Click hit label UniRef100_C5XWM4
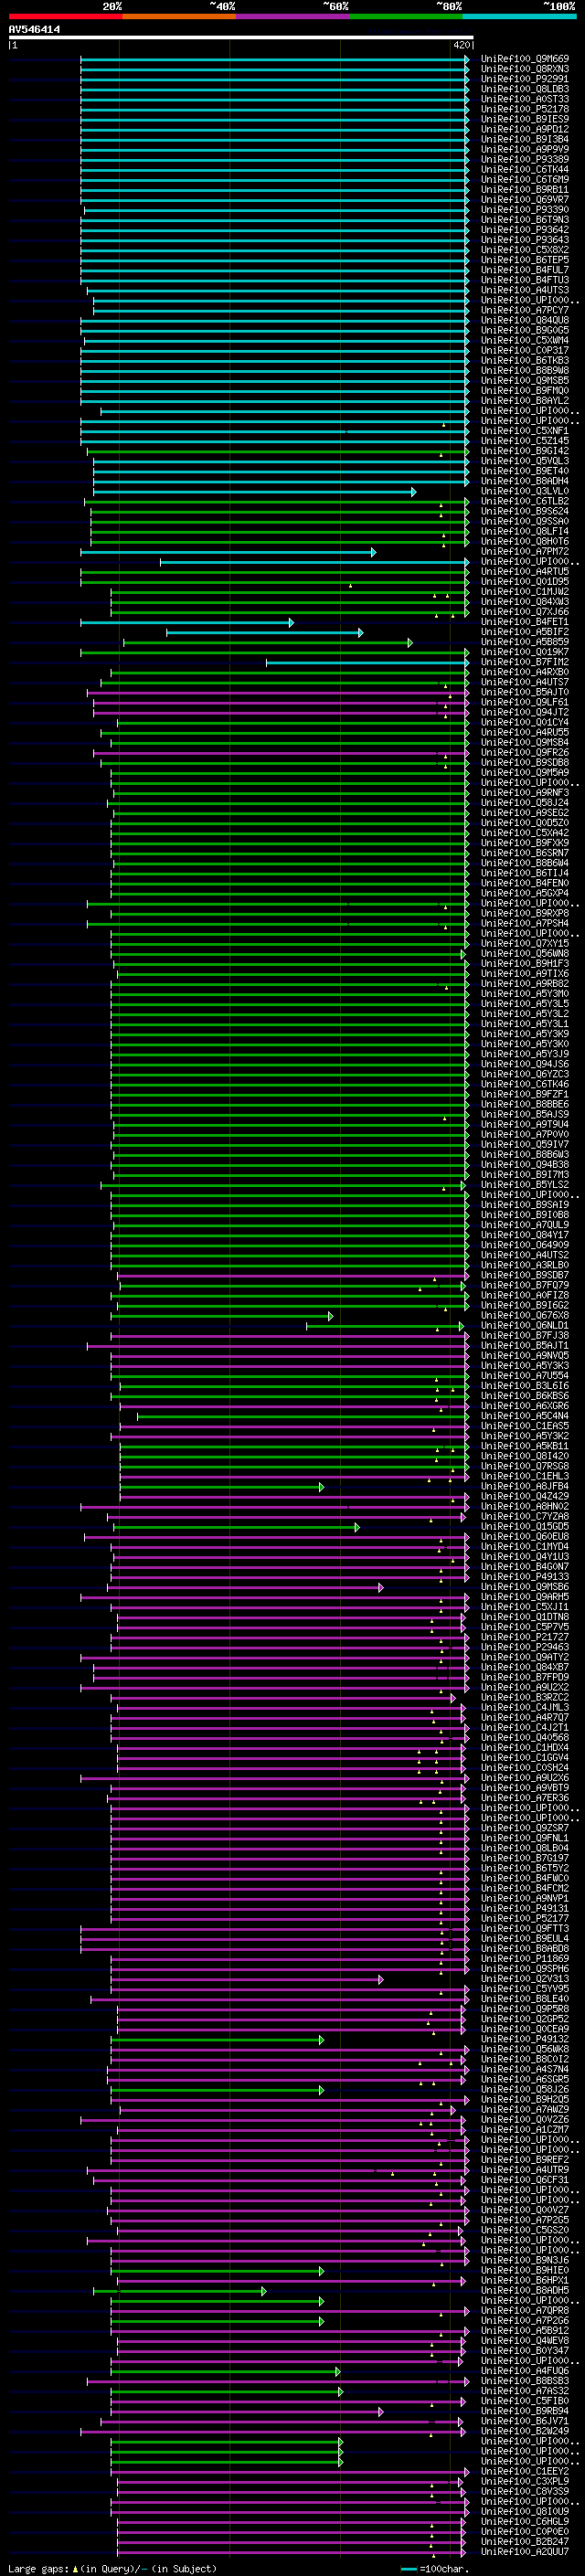This screenshot has height=2576, width=585. pyautogui.click(x=525, y=340)
